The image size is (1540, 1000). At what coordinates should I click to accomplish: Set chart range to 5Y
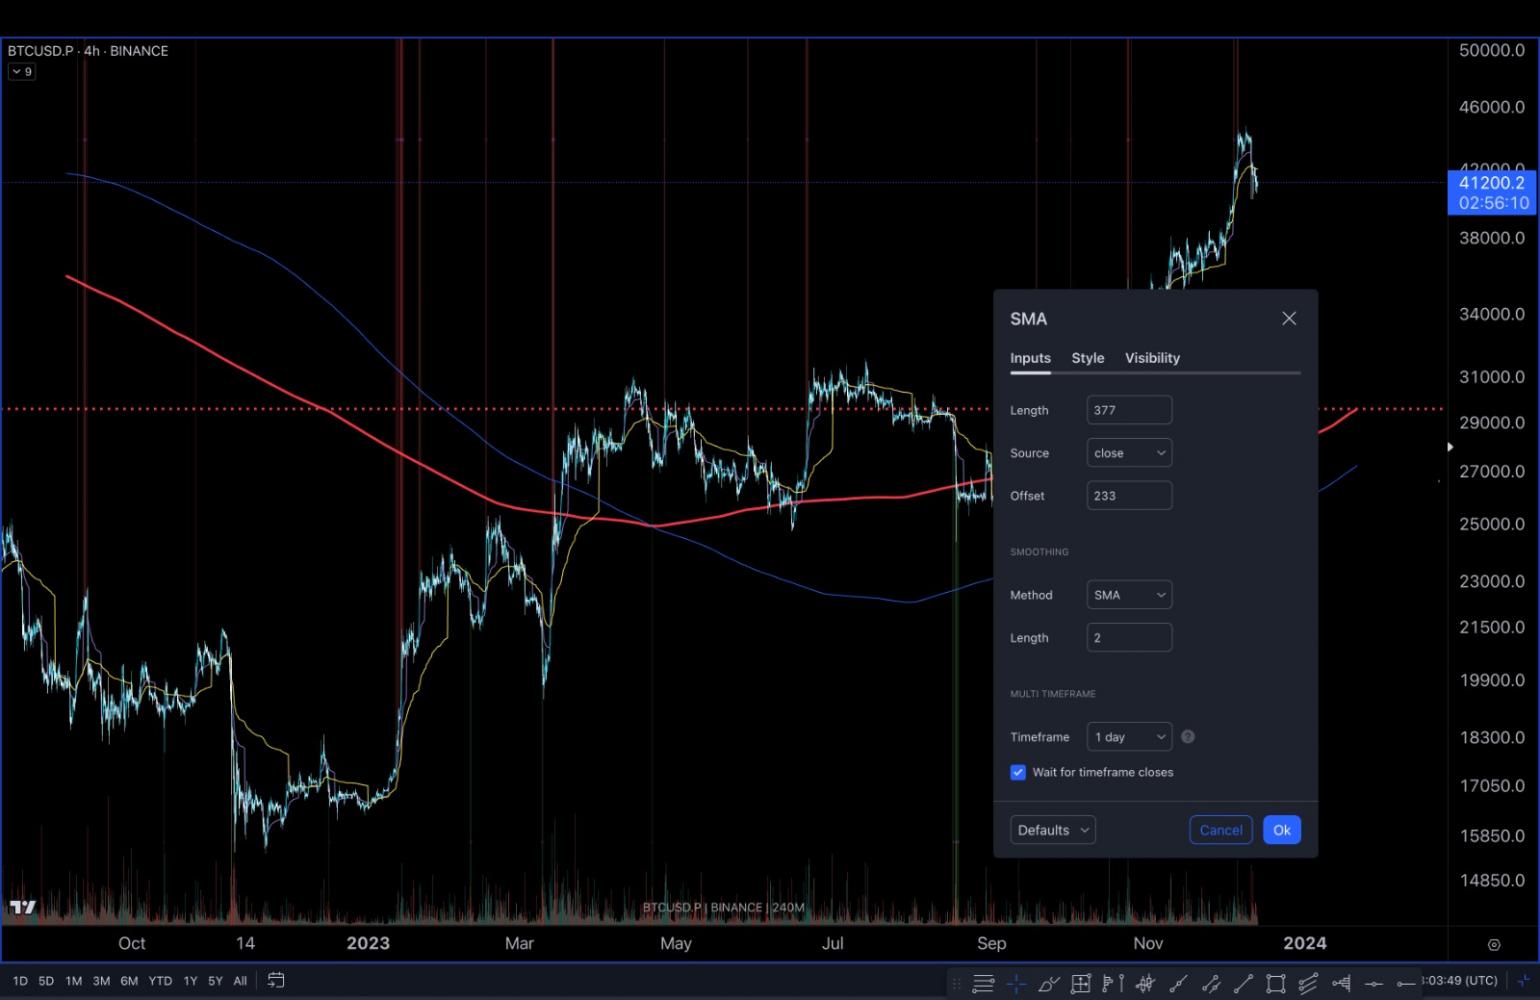(215, 981)
